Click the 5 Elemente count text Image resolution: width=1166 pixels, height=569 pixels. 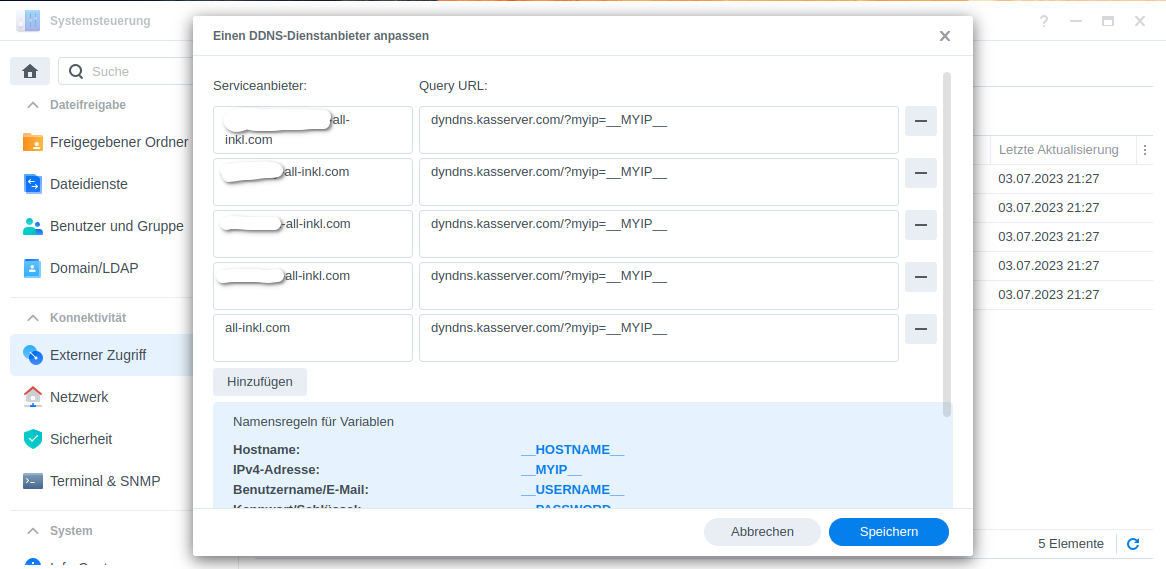1071,544
